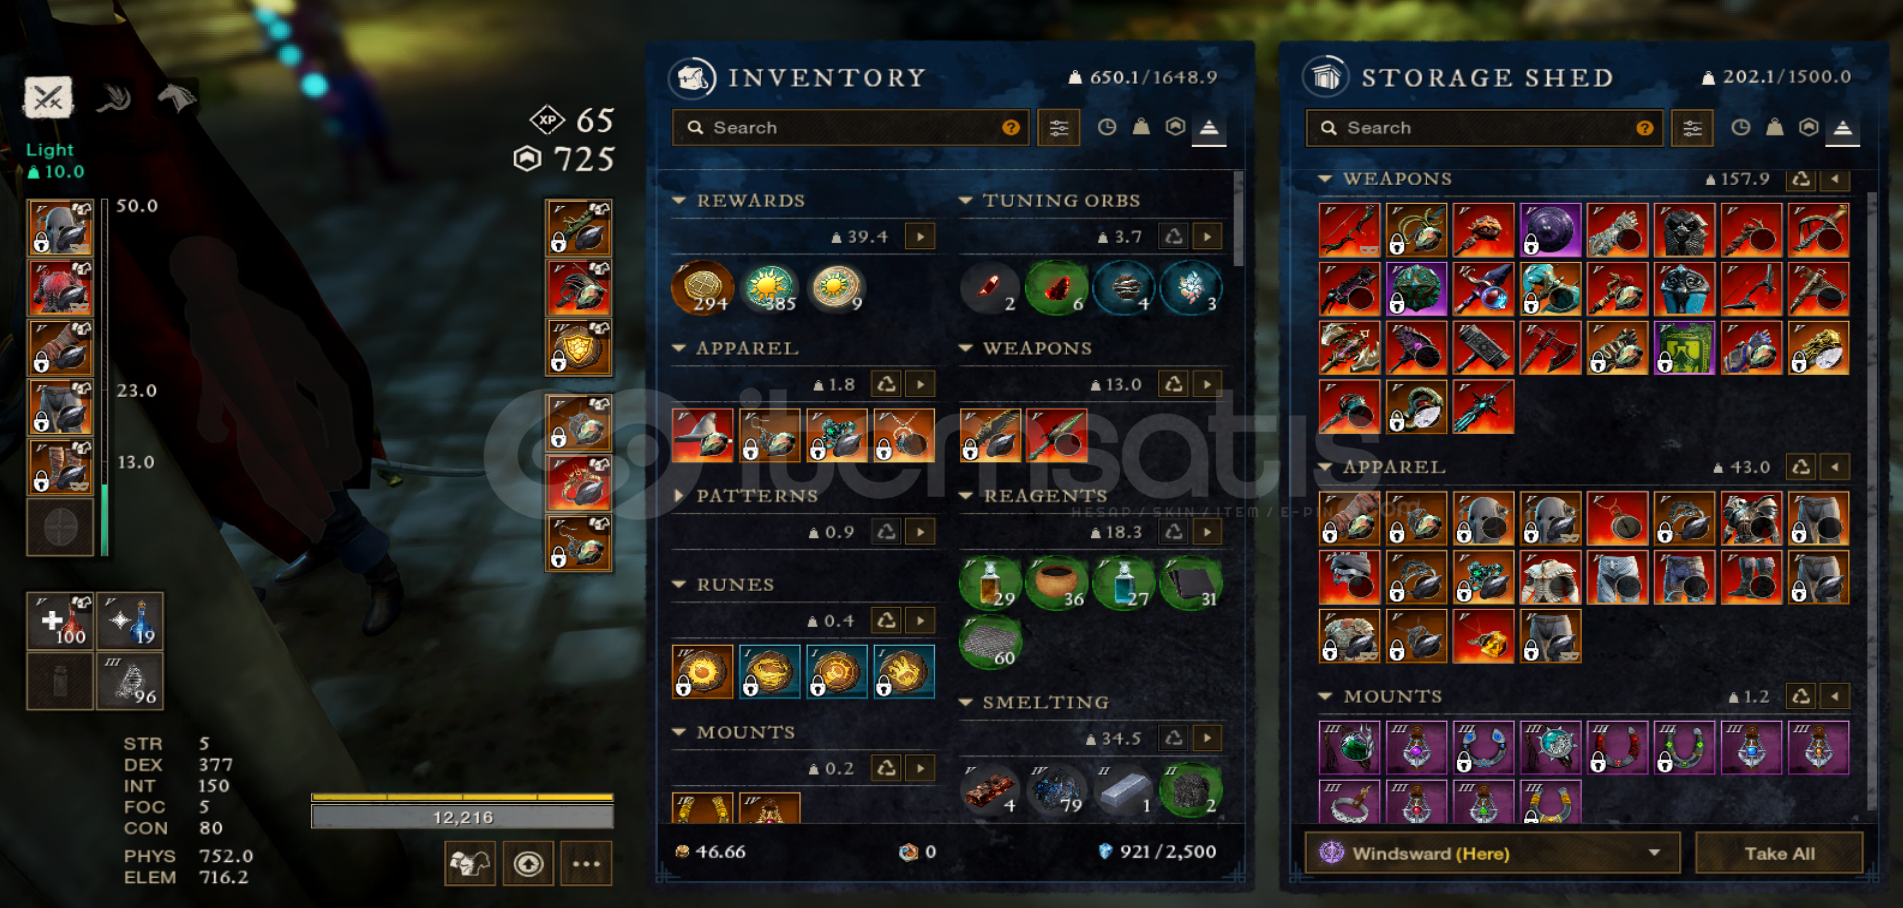
Task: Open the three-dots more options button
Action: [x=586, y=864]
